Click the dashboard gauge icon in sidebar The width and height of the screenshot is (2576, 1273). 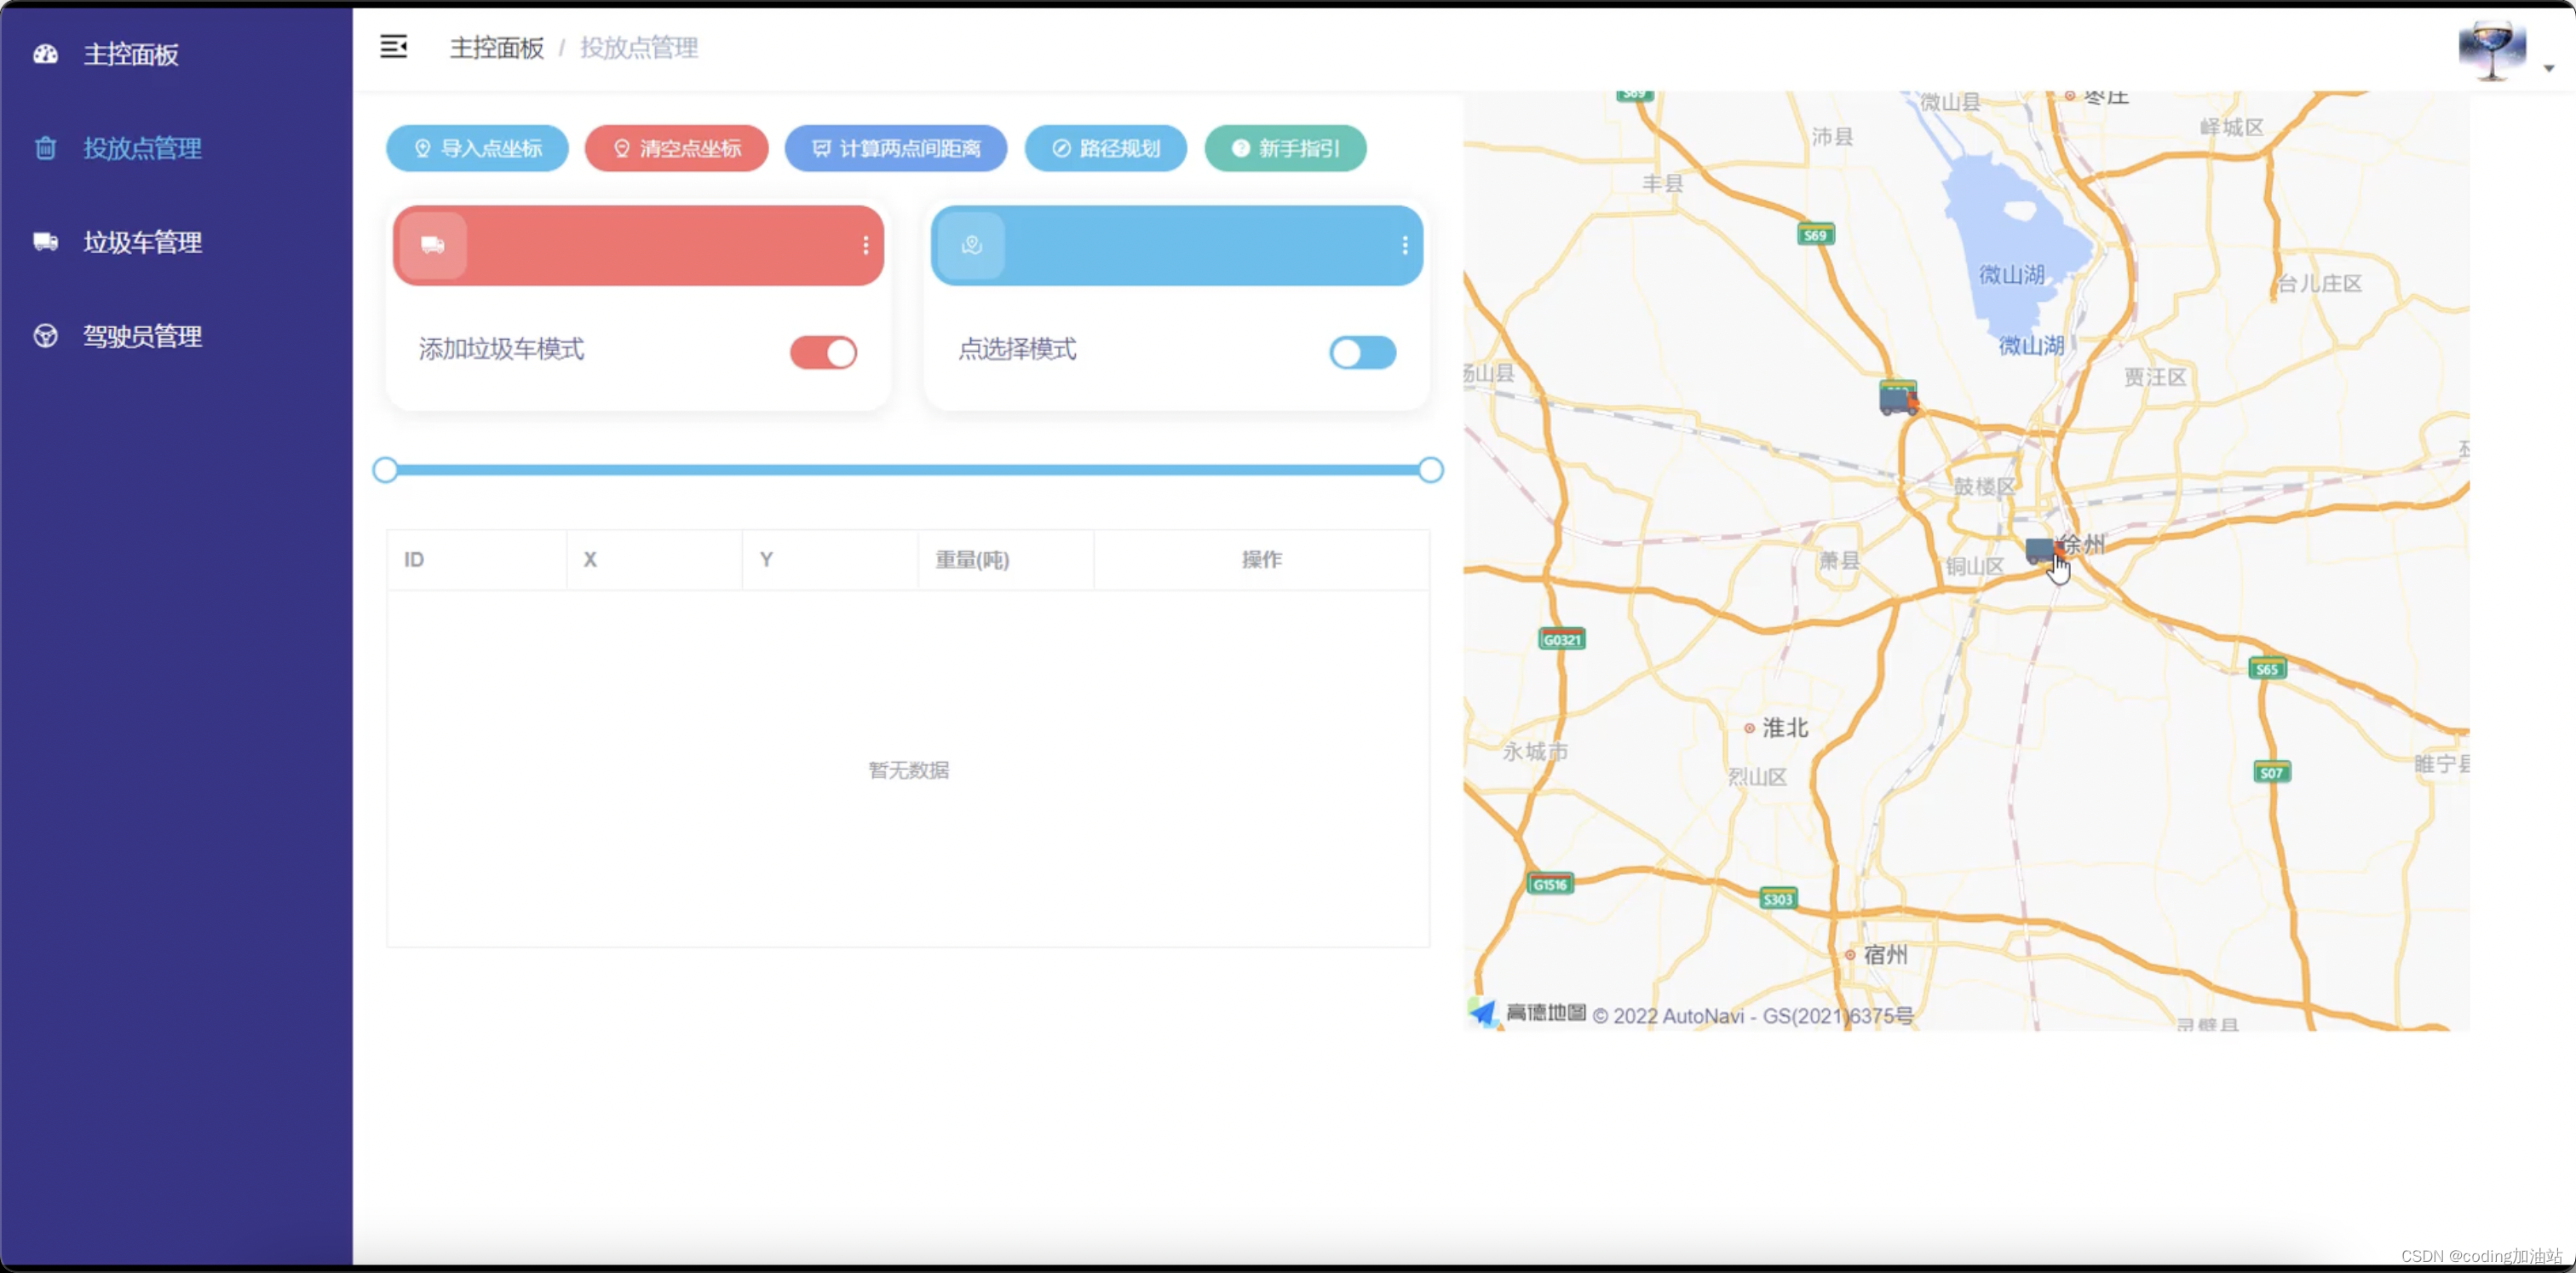point(45,54)
